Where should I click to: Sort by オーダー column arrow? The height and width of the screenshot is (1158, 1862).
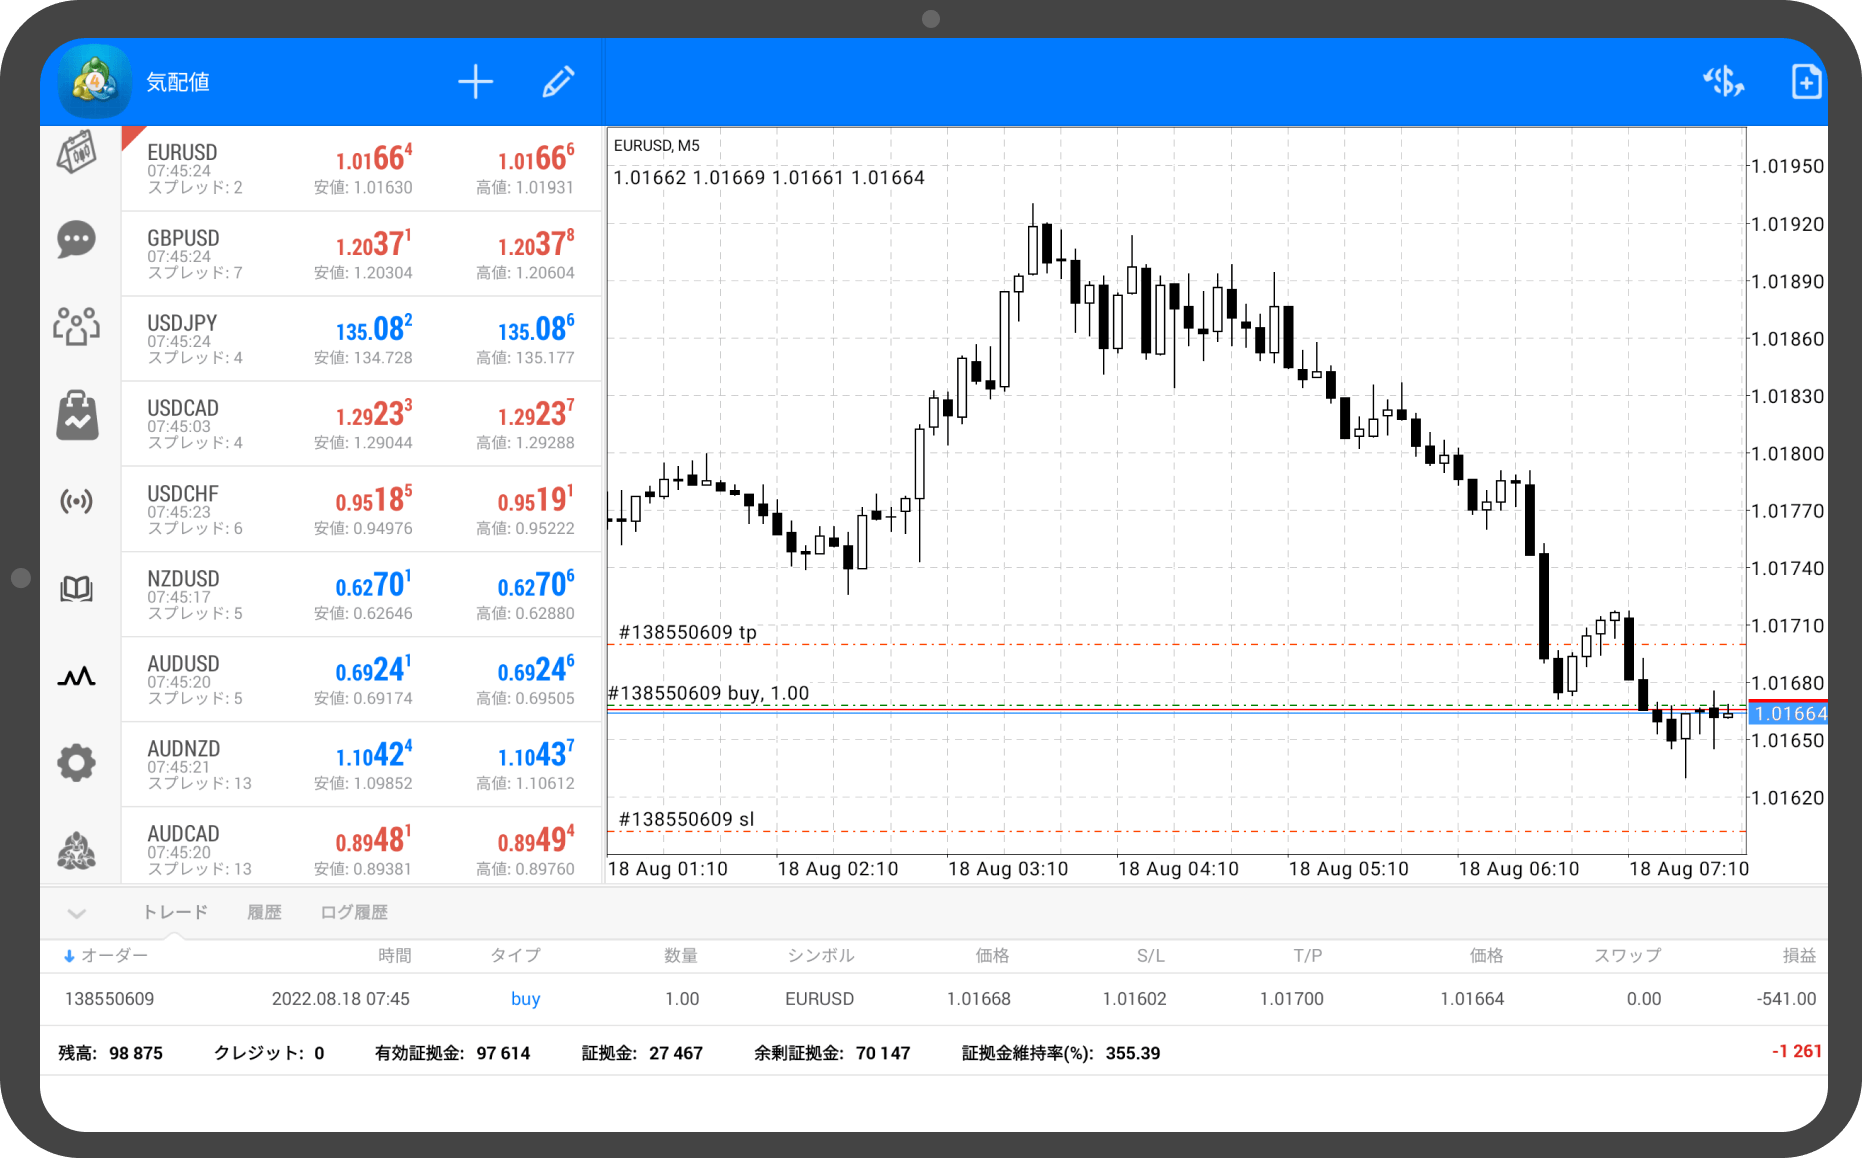coord(69,956)
